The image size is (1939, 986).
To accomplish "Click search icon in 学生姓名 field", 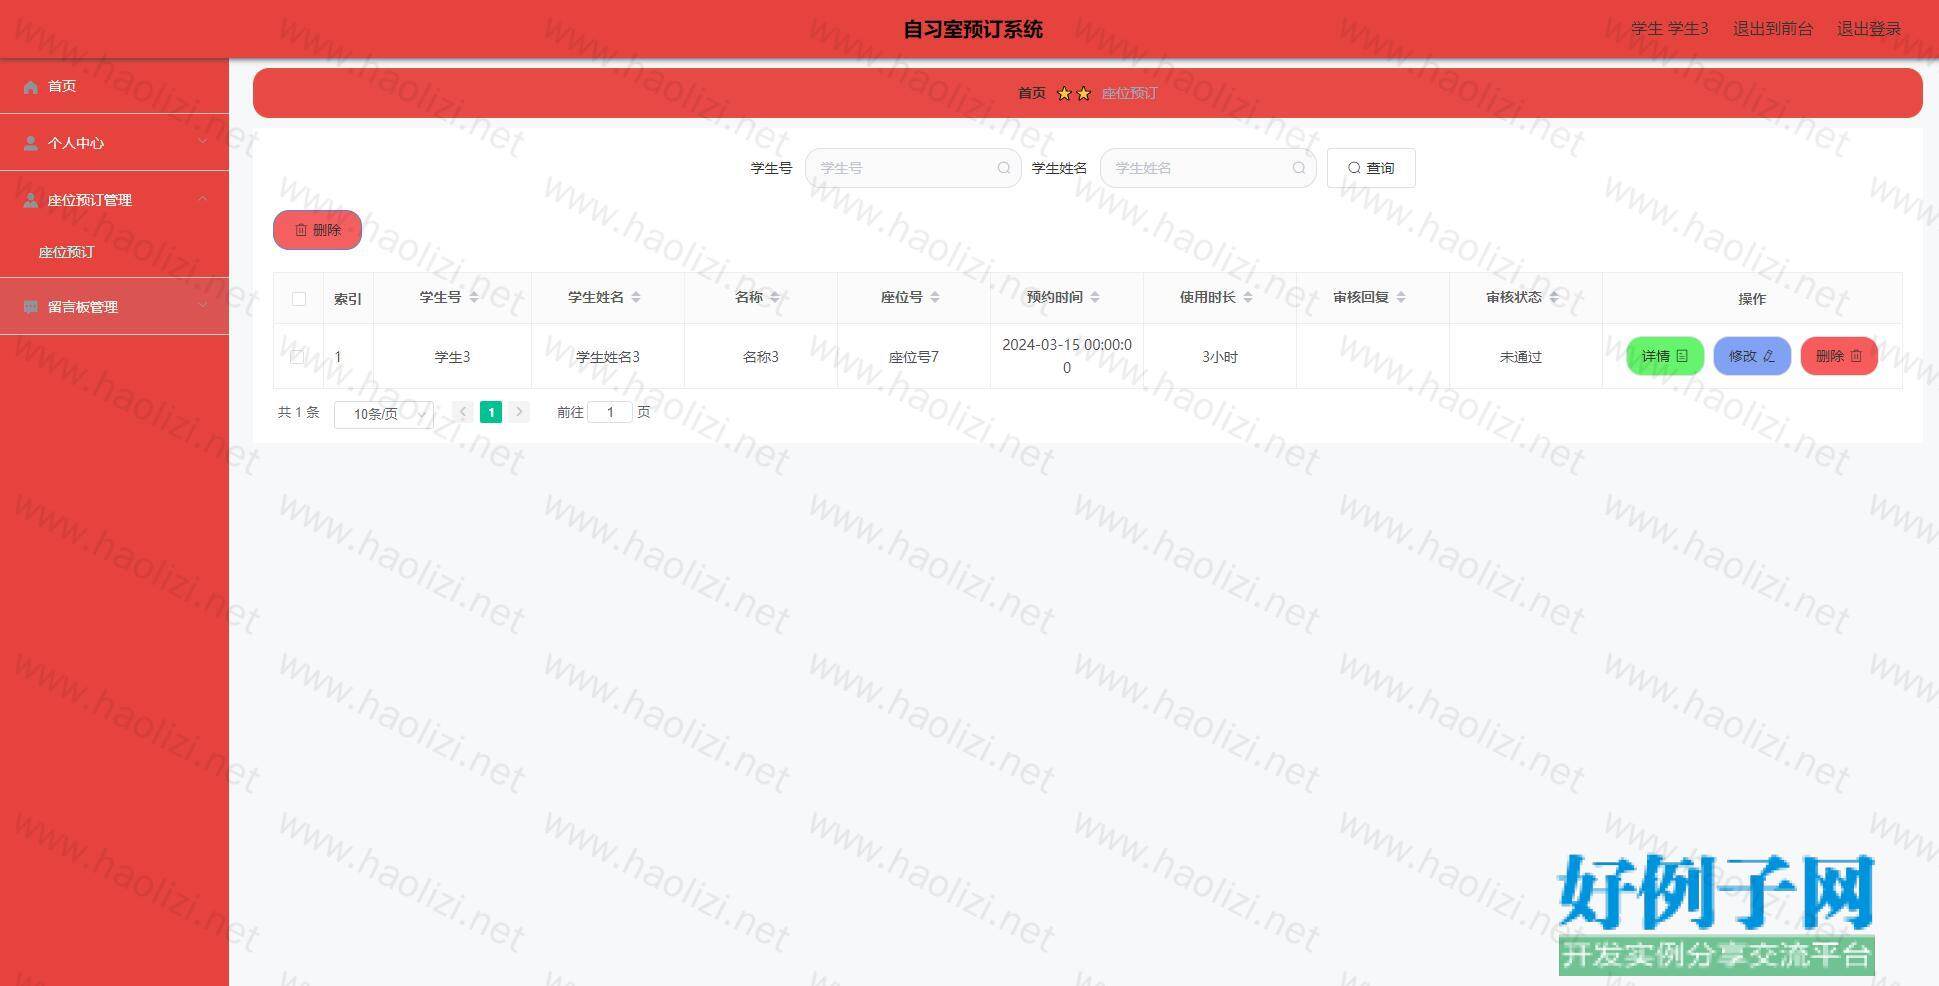I will (1298, 168).
